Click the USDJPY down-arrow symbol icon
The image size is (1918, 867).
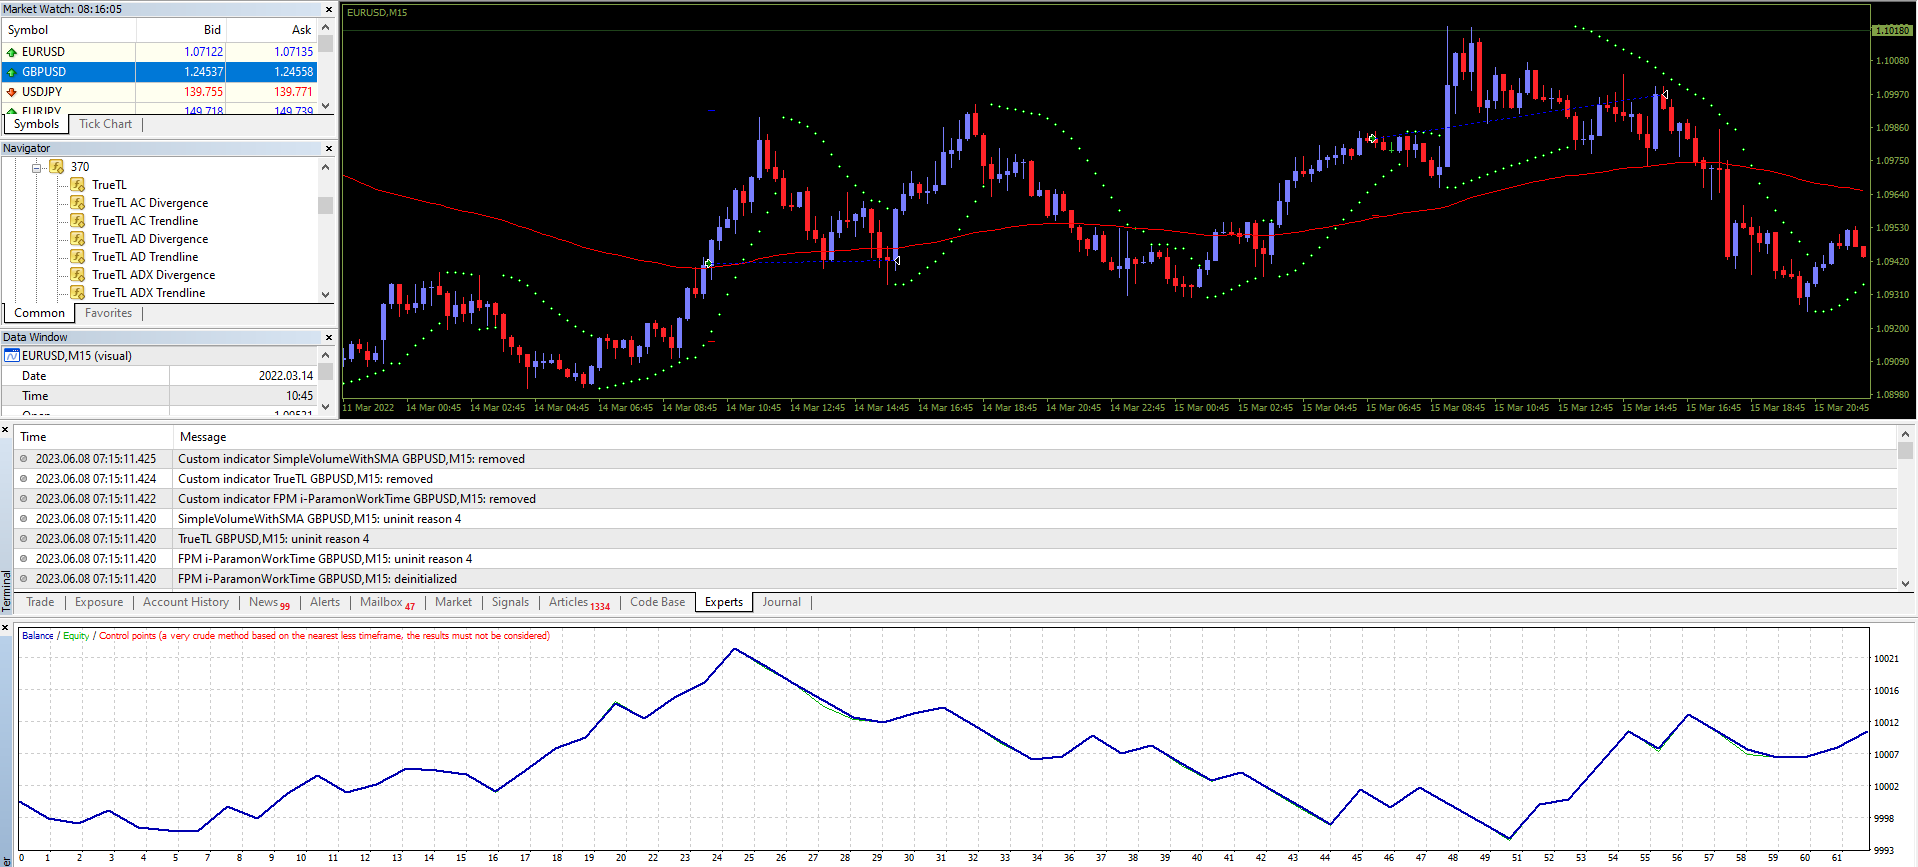[12, 92]
